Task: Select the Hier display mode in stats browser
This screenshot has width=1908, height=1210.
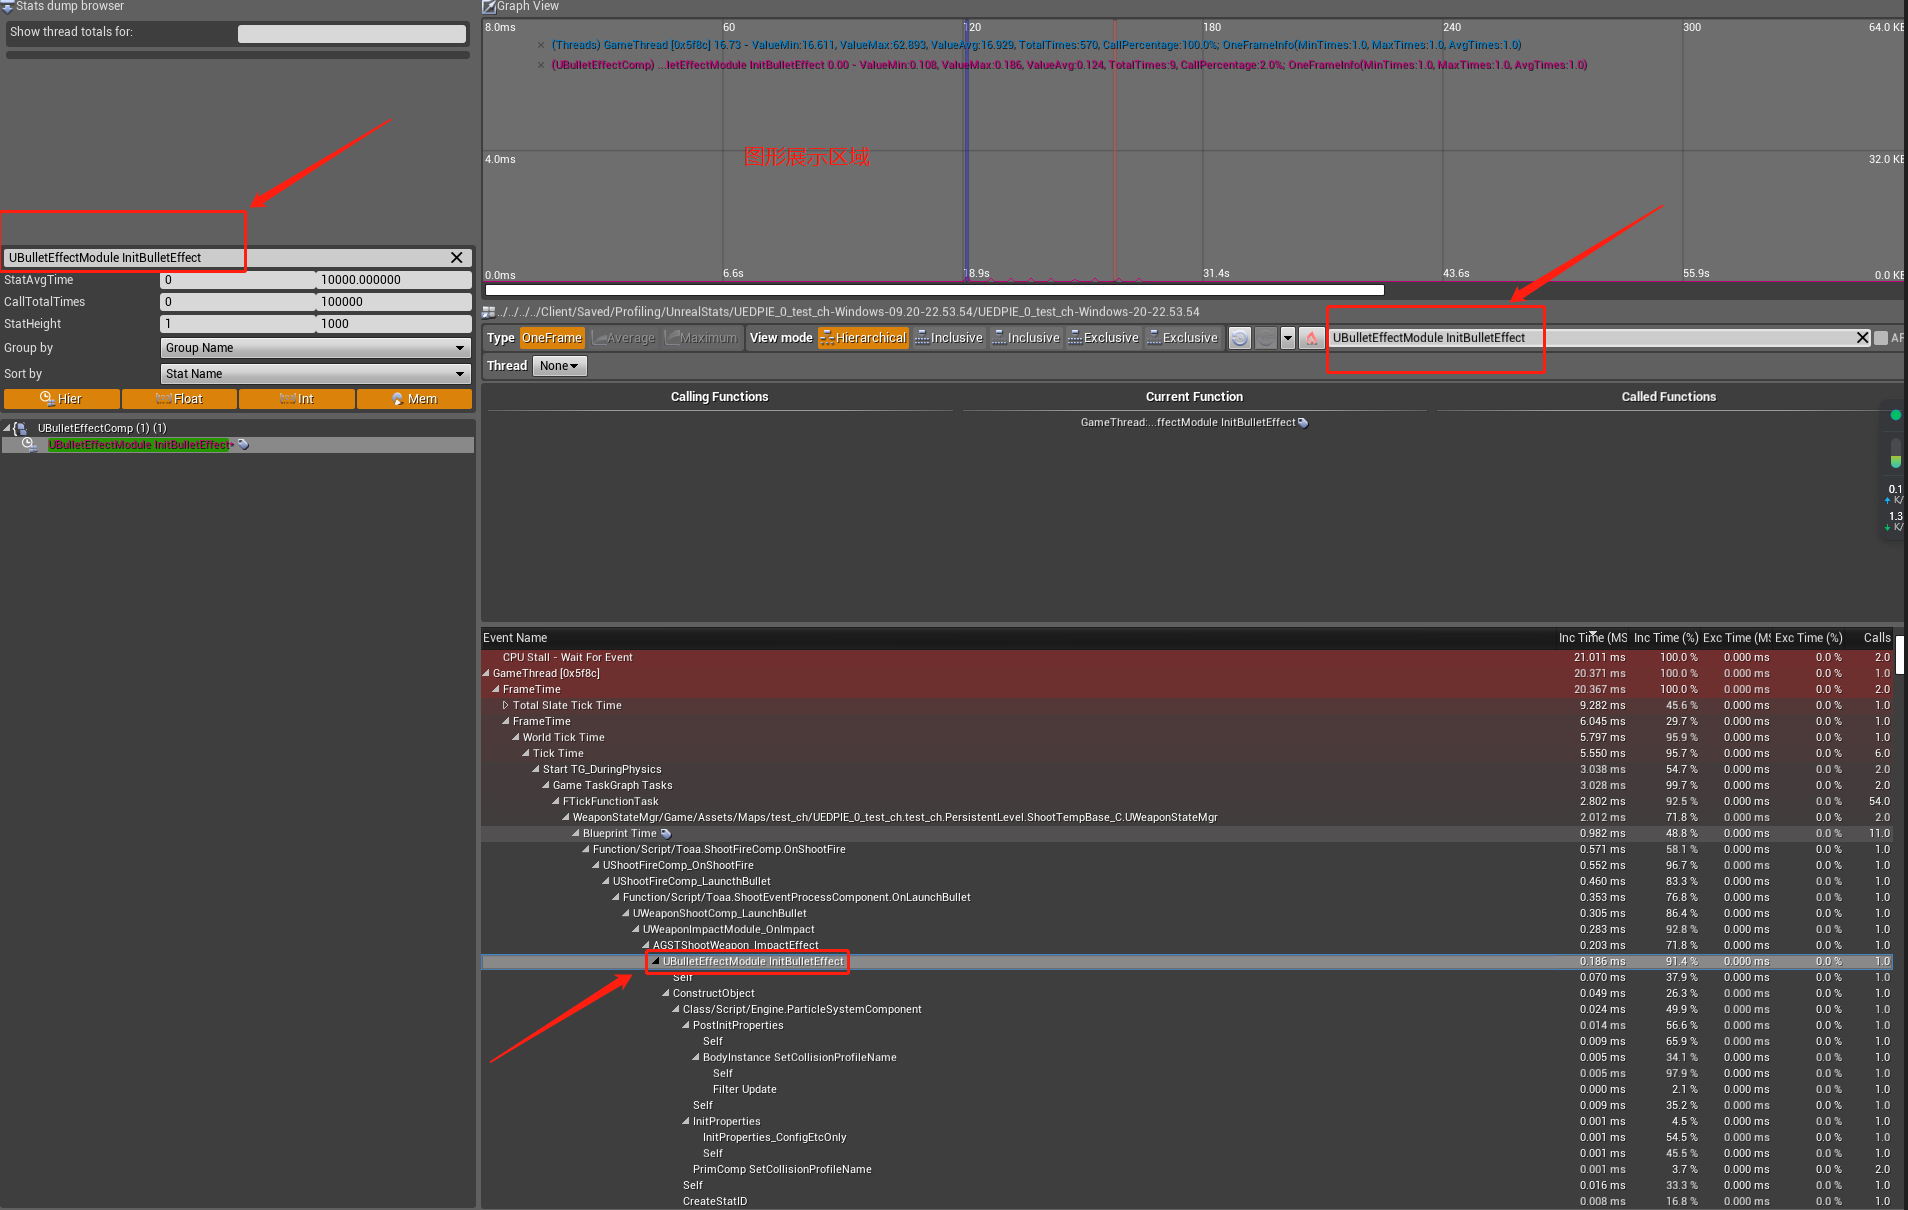Action: click(x=61, y=398)
